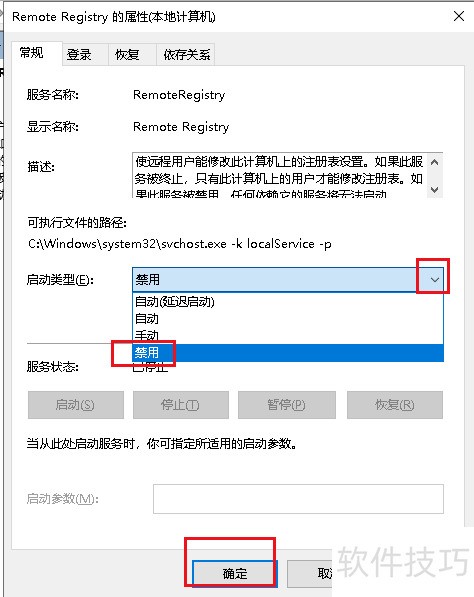The width and height of the screenshot is (474, 597).
Task: Click the 恢复(R) service button
Action: pos(395,405)
